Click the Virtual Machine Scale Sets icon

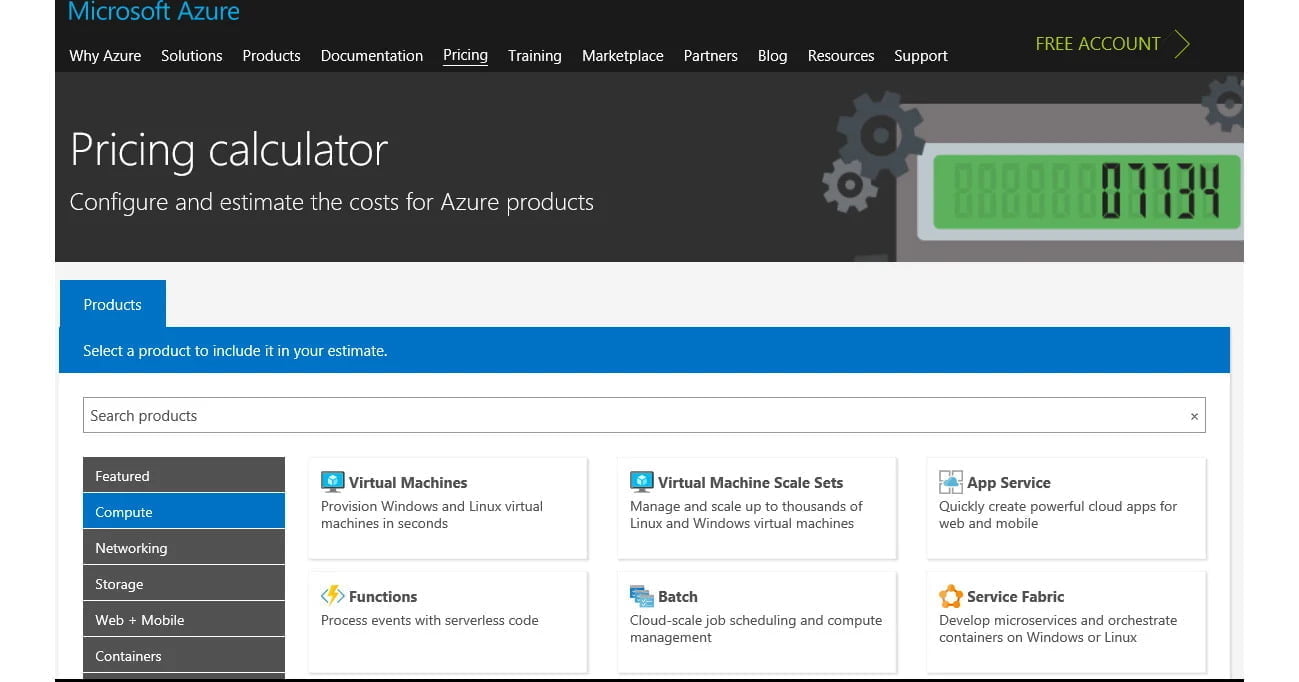tap(642, 482)
